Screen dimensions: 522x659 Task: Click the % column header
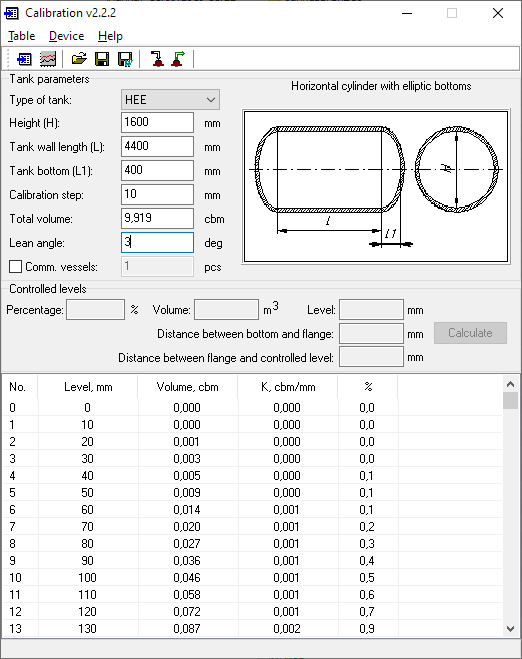(368, 387)
